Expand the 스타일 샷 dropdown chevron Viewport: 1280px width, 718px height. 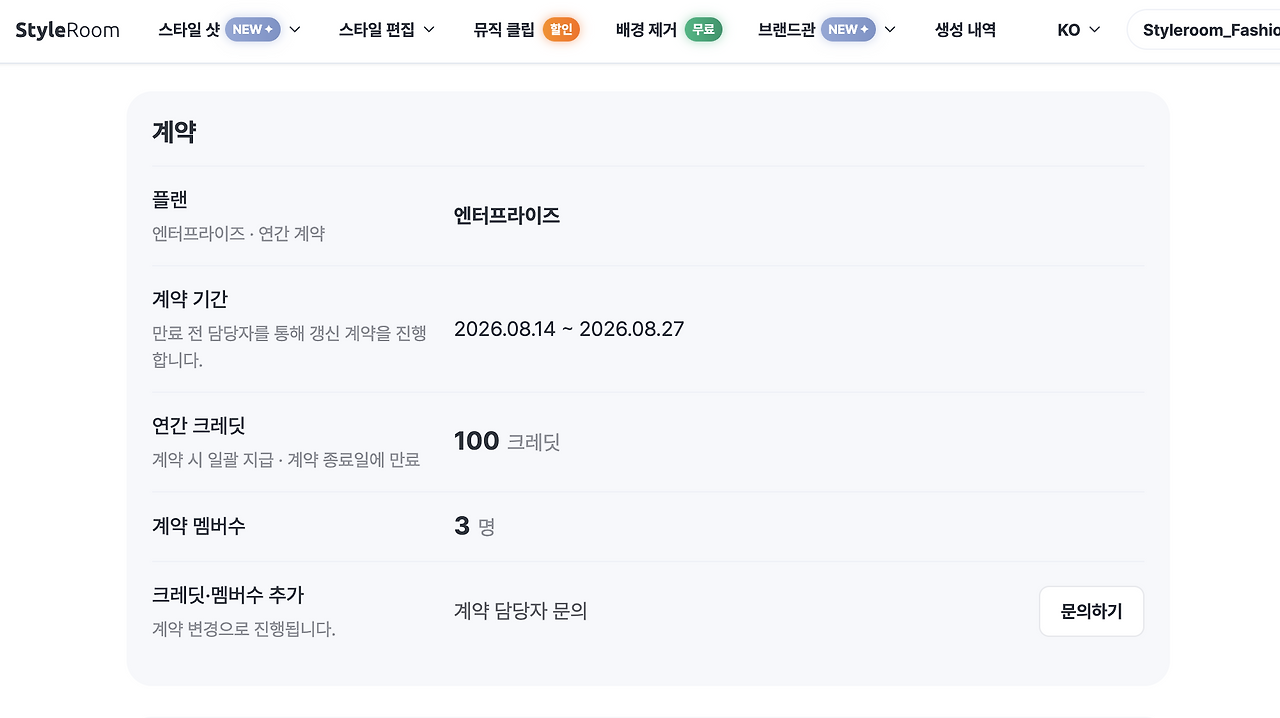295,30
